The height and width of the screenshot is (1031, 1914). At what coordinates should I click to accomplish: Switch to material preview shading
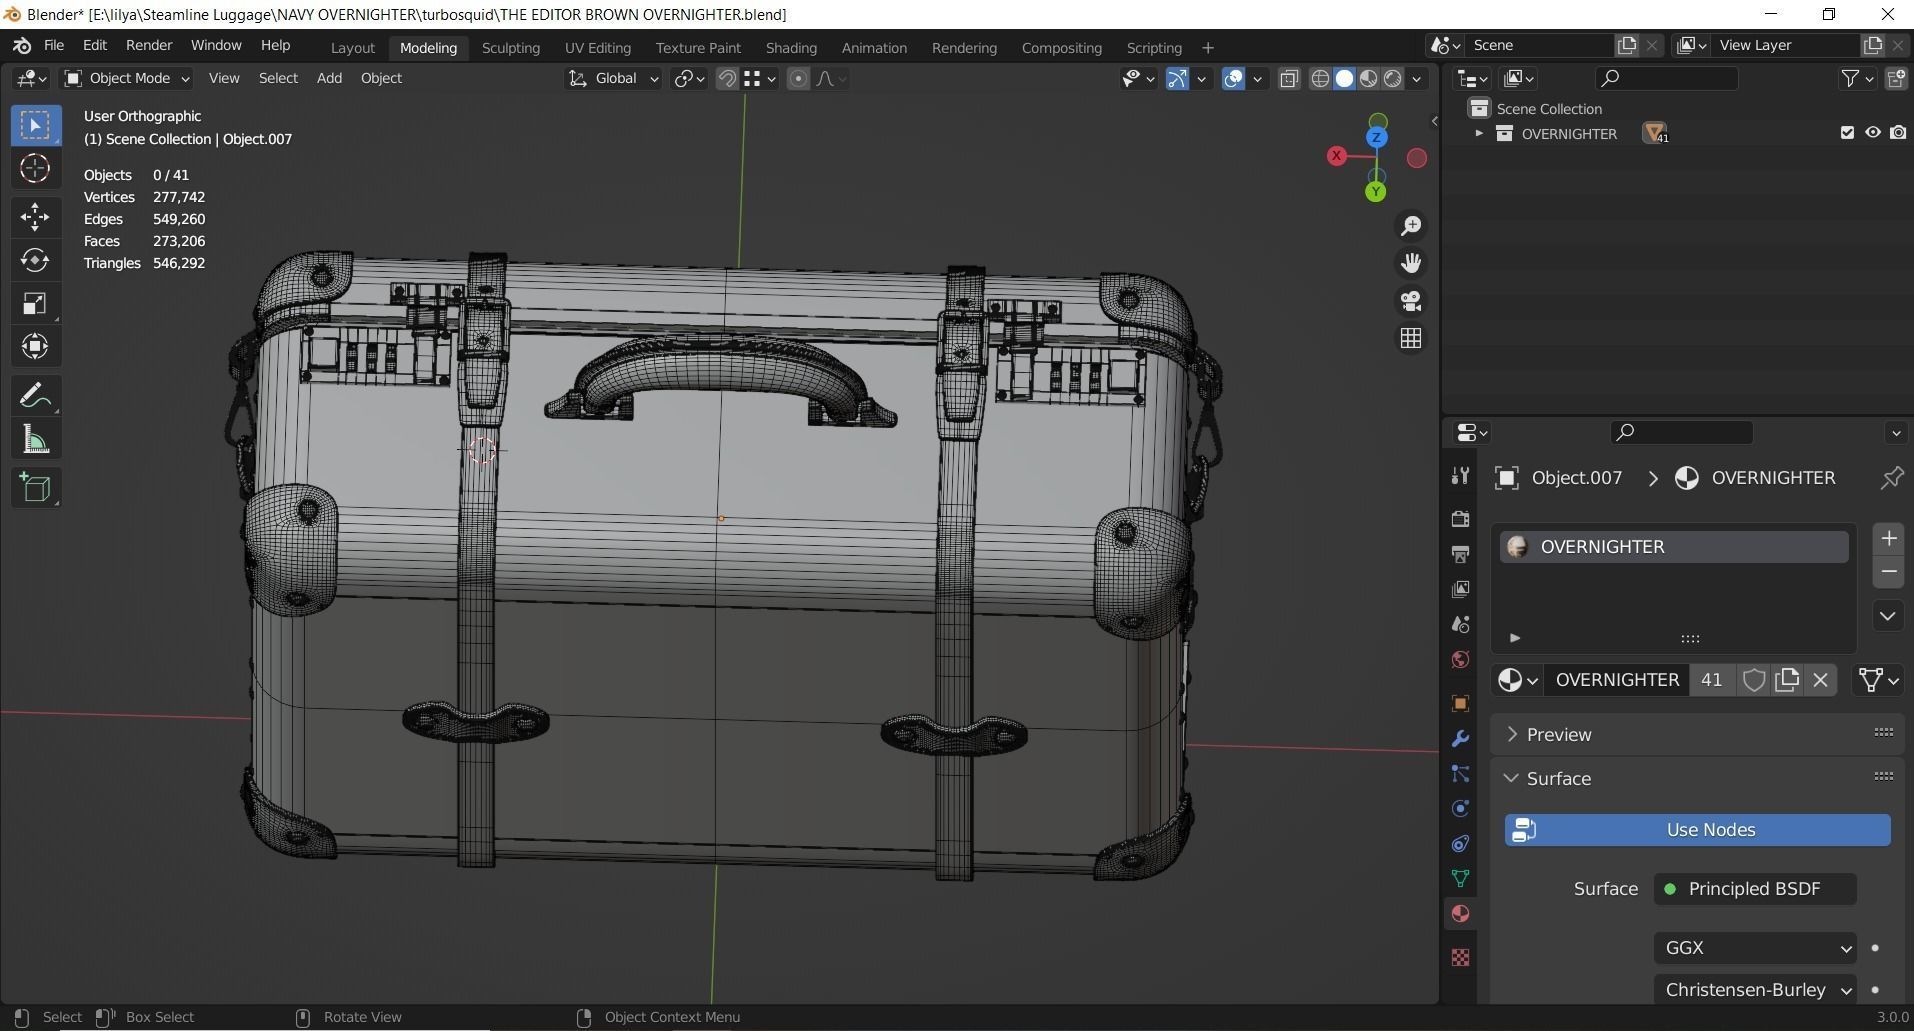[1368, 78]
